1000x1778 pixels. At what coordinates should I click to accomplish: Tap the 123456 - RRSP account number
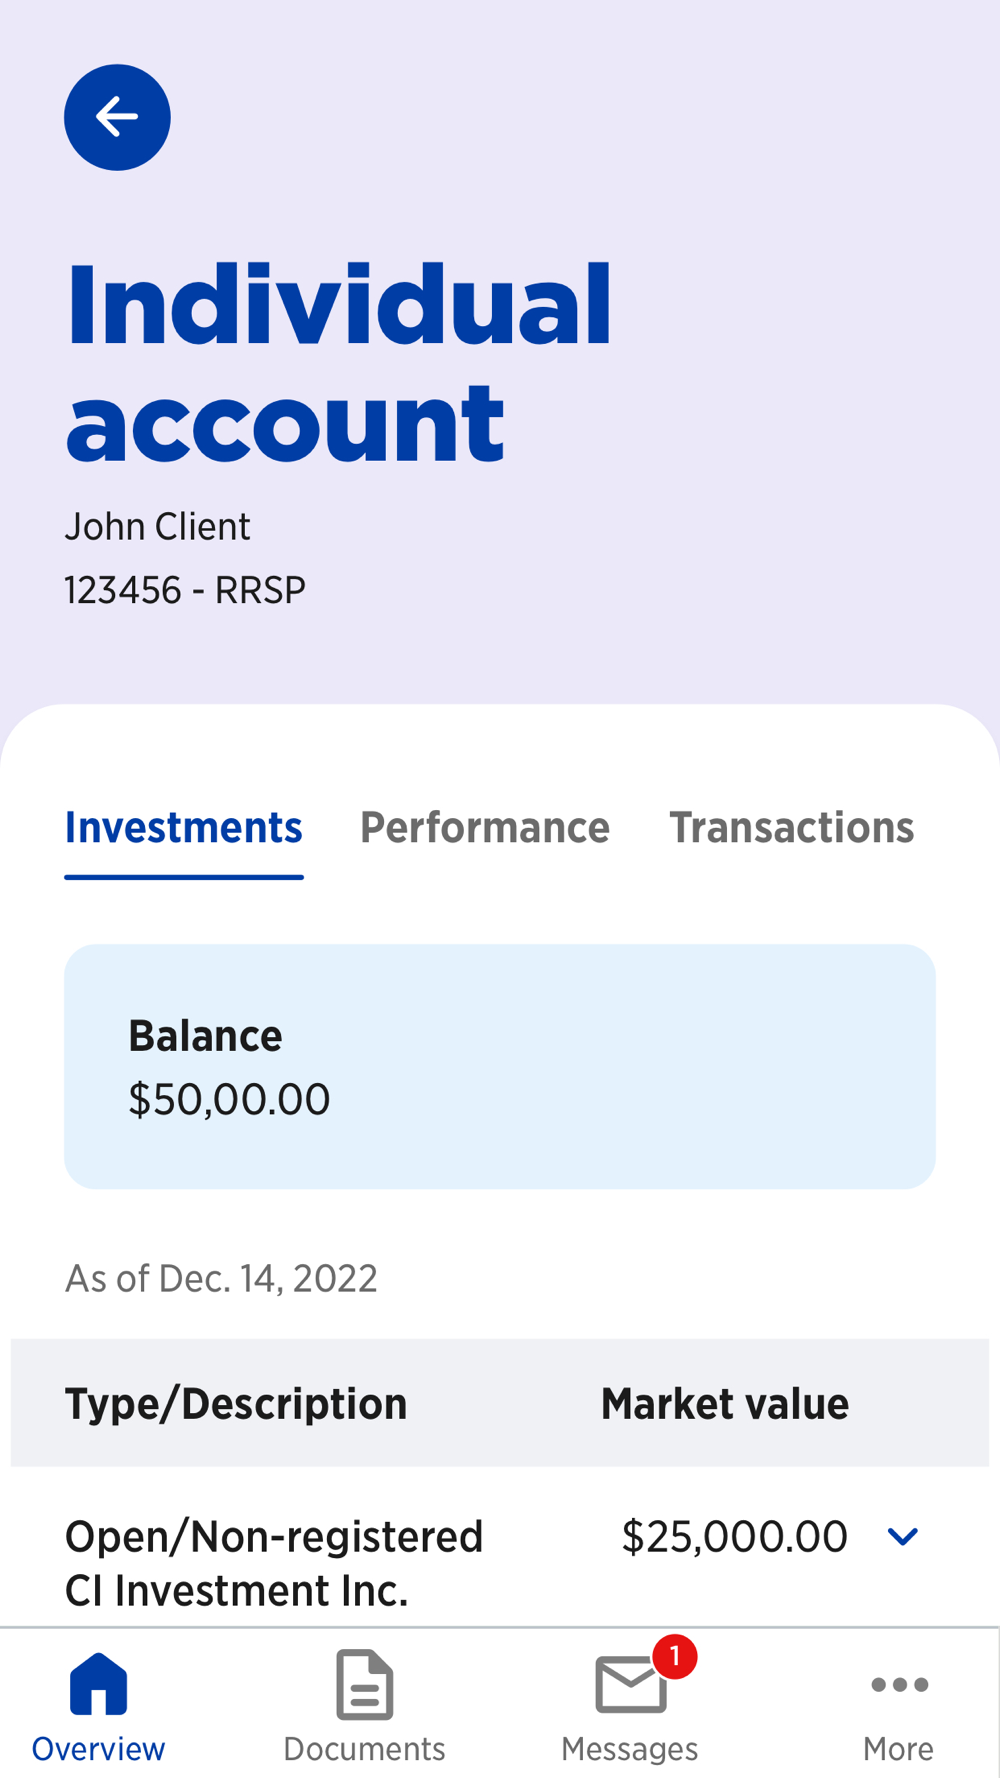[185, 590]
